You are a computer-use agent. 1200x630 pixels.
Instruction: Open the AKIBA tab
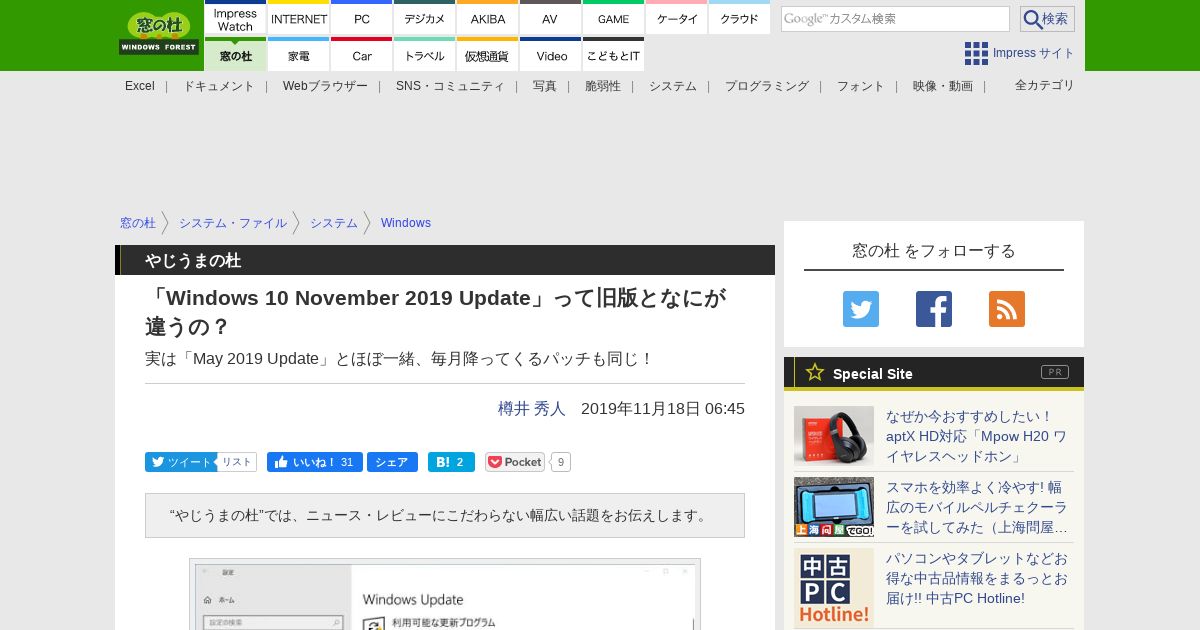coord(488,19)
